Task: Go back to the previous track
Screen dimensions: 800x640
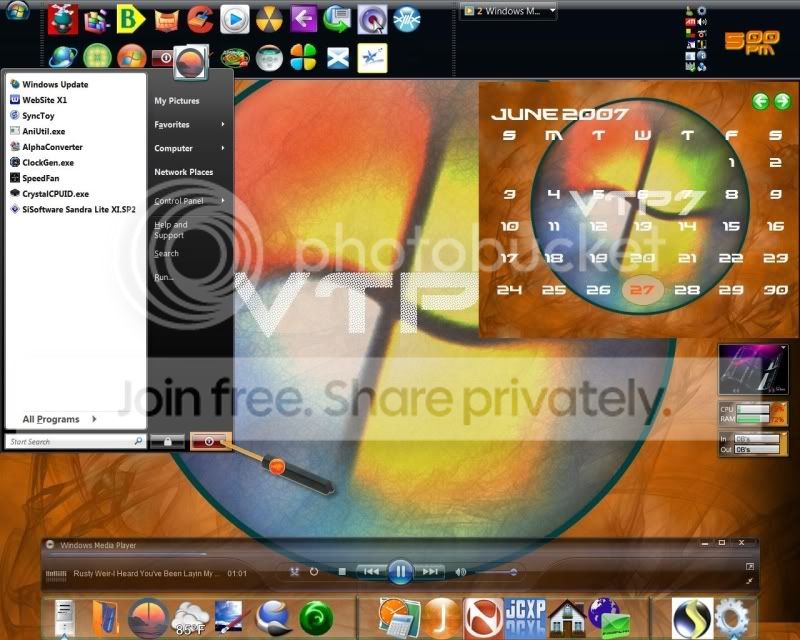Action: coord(371,572)
